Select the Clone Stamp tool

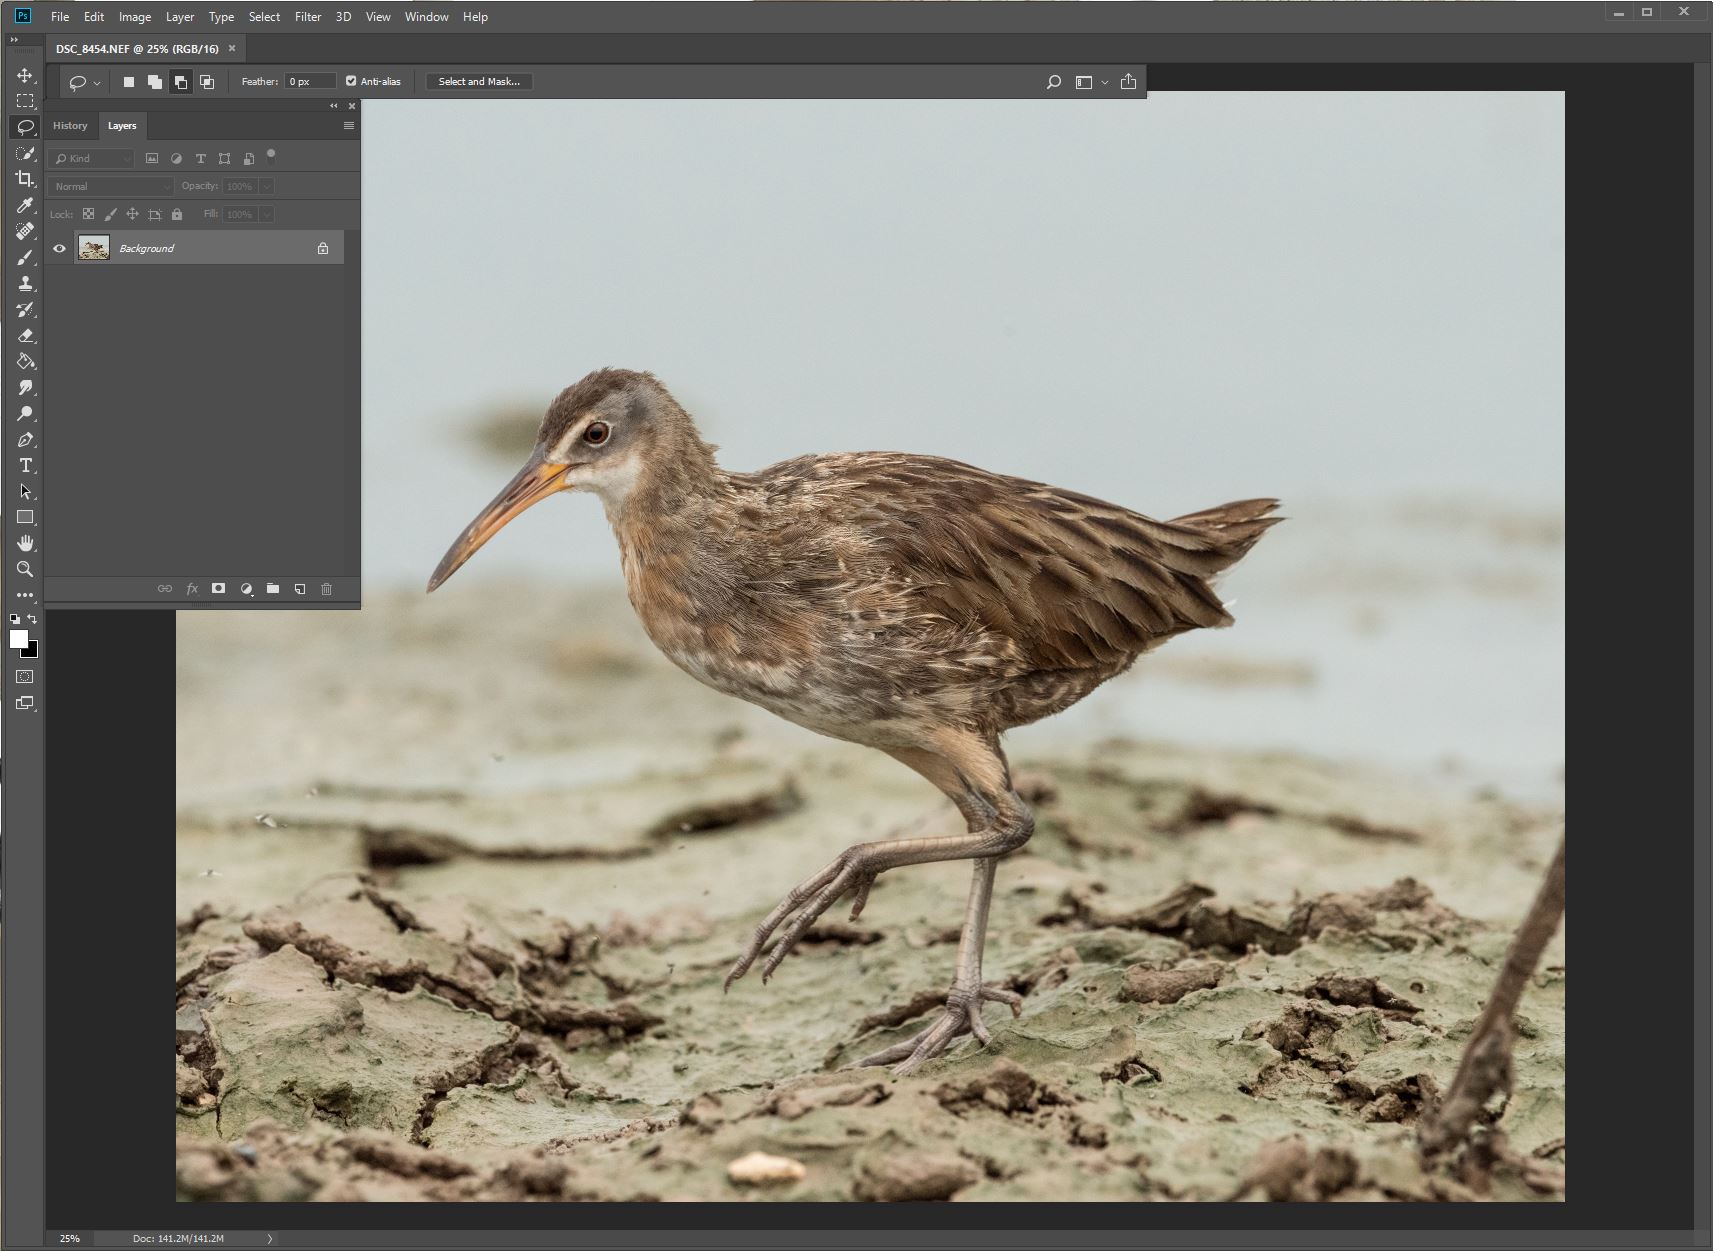[25, 283]
